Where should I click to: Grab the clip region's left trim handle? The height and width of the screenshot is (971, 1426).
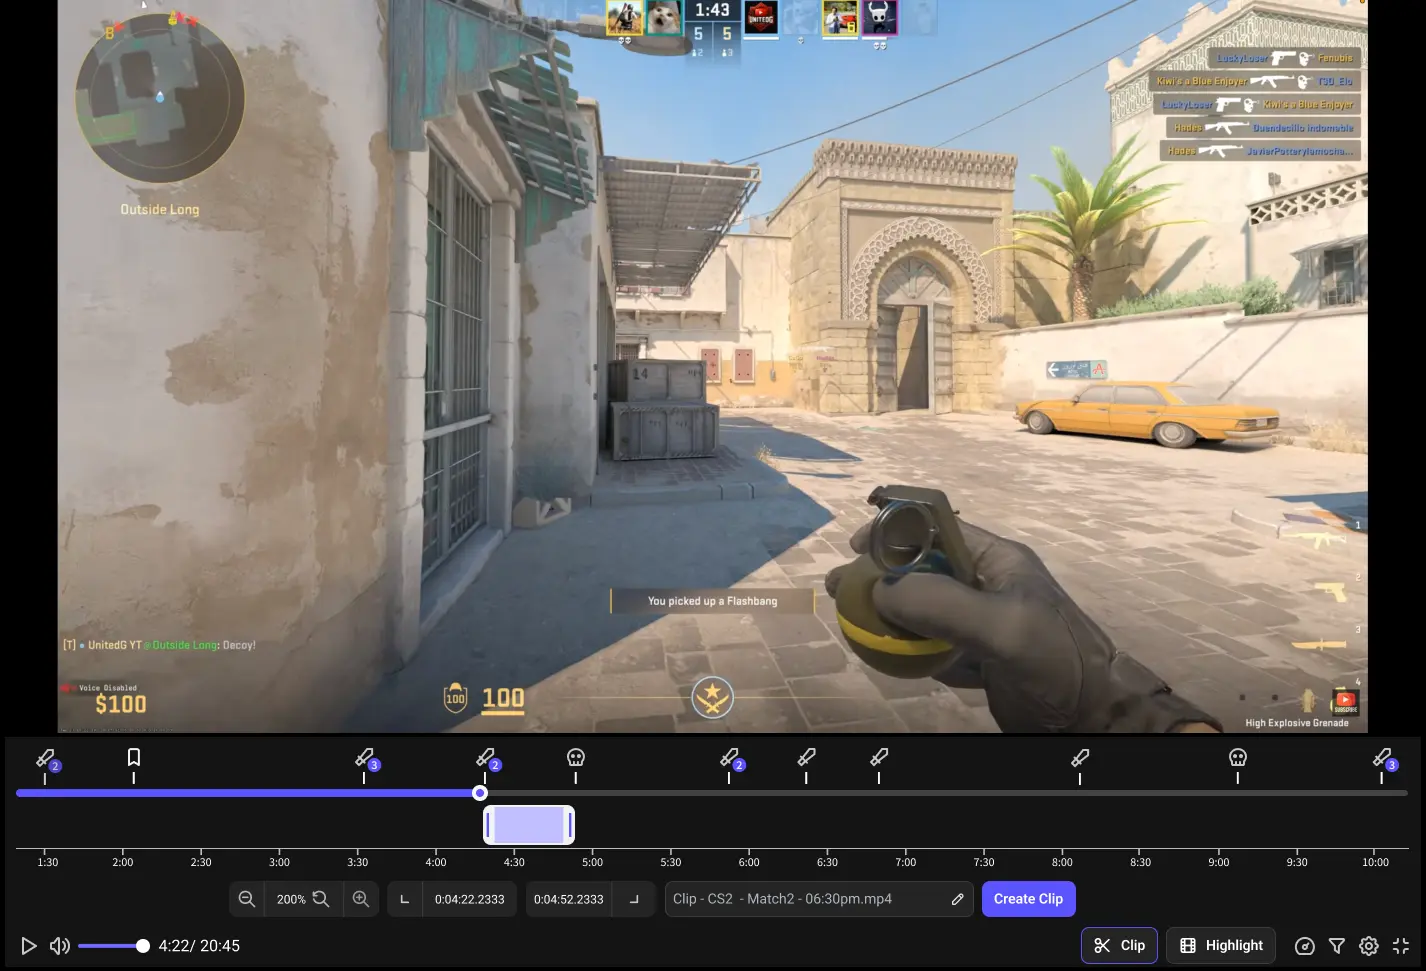(489, 825)
